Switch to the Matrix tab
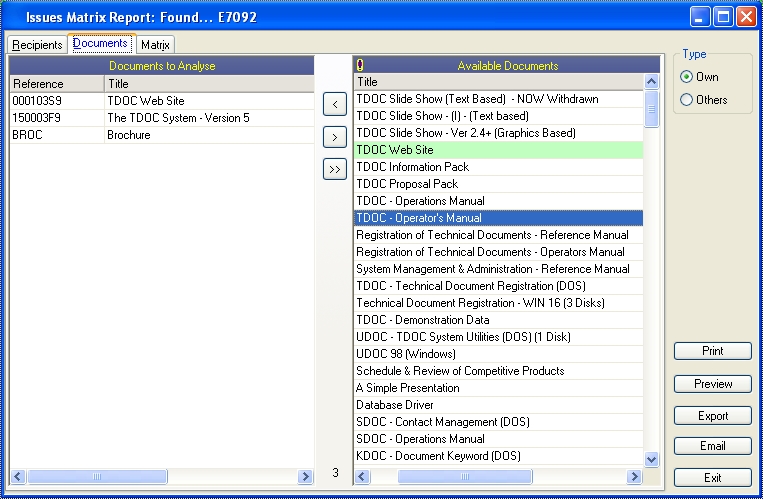Screen dimensions: 763x499 pos(155,45)
